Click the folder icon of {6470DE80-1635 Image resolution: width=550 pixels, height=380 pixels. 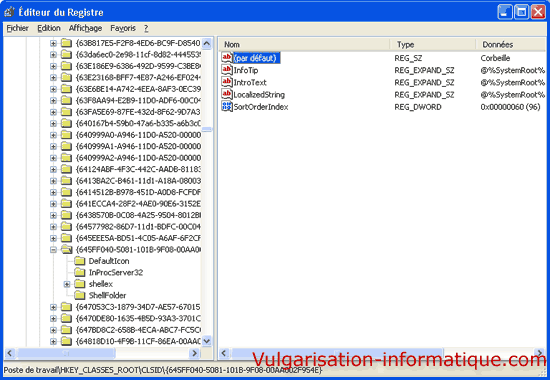(x=66, y=319)
